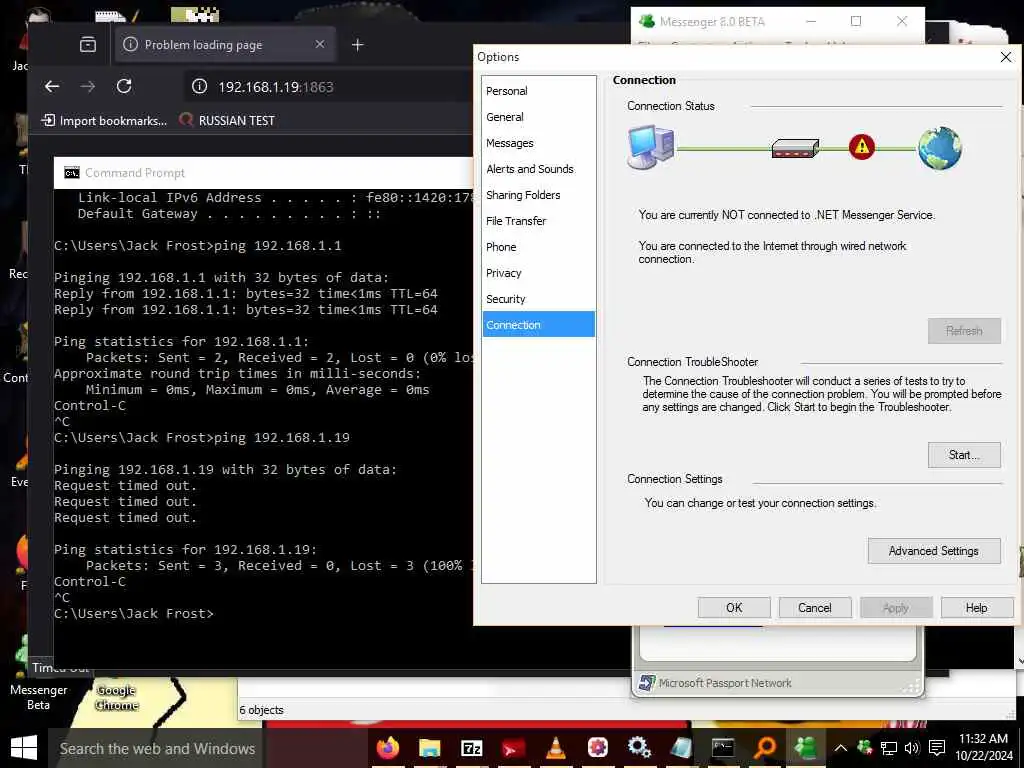Click the Messenger tray status icon

(x=865, y=748)
